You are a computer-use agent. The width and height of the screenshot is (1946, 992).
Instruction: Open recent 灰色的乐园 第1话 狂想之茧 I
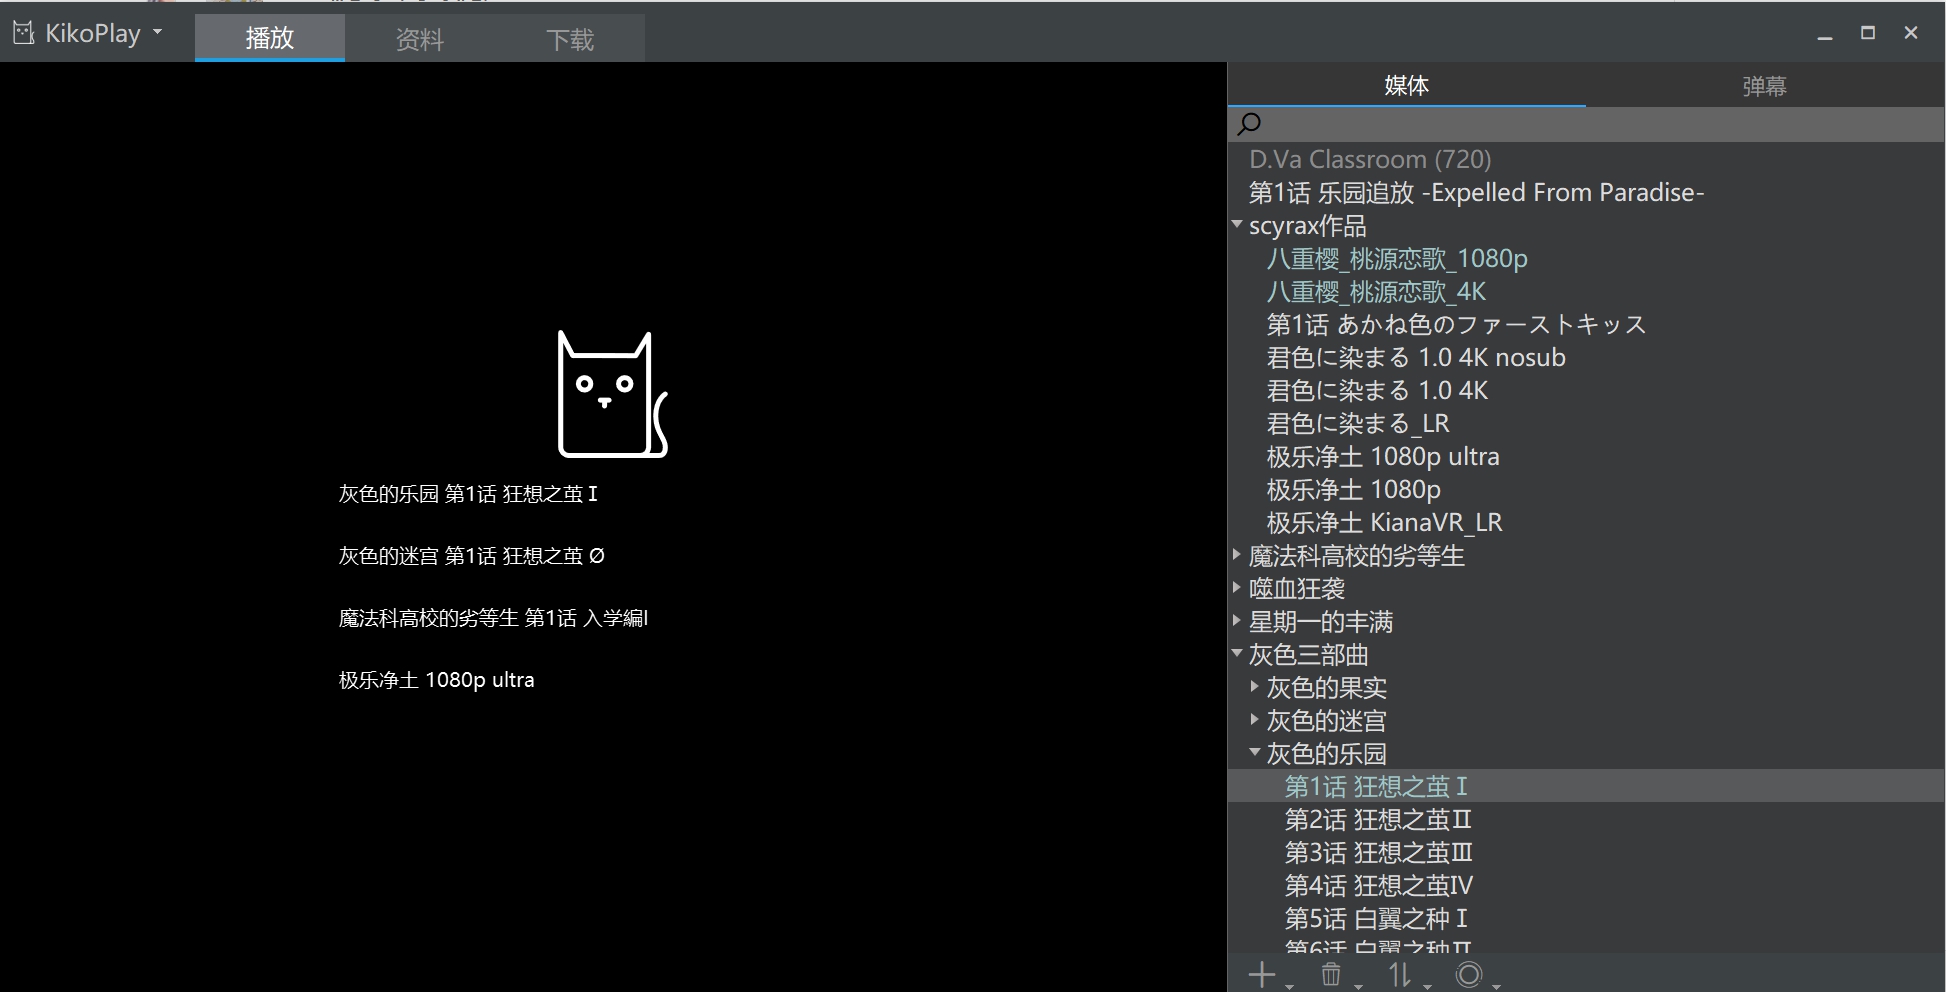click(x=468, y=494)
